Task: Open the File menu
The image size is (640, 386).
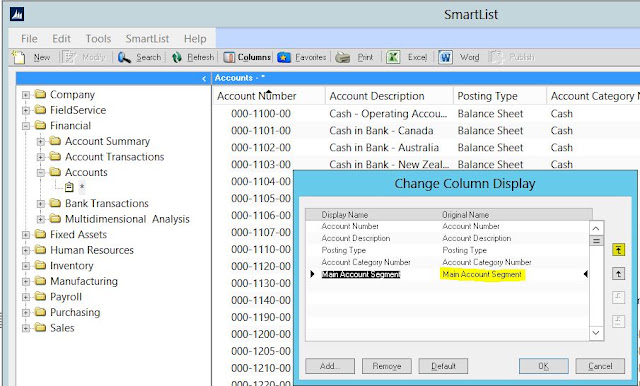Action: click(x=29, y=39)
